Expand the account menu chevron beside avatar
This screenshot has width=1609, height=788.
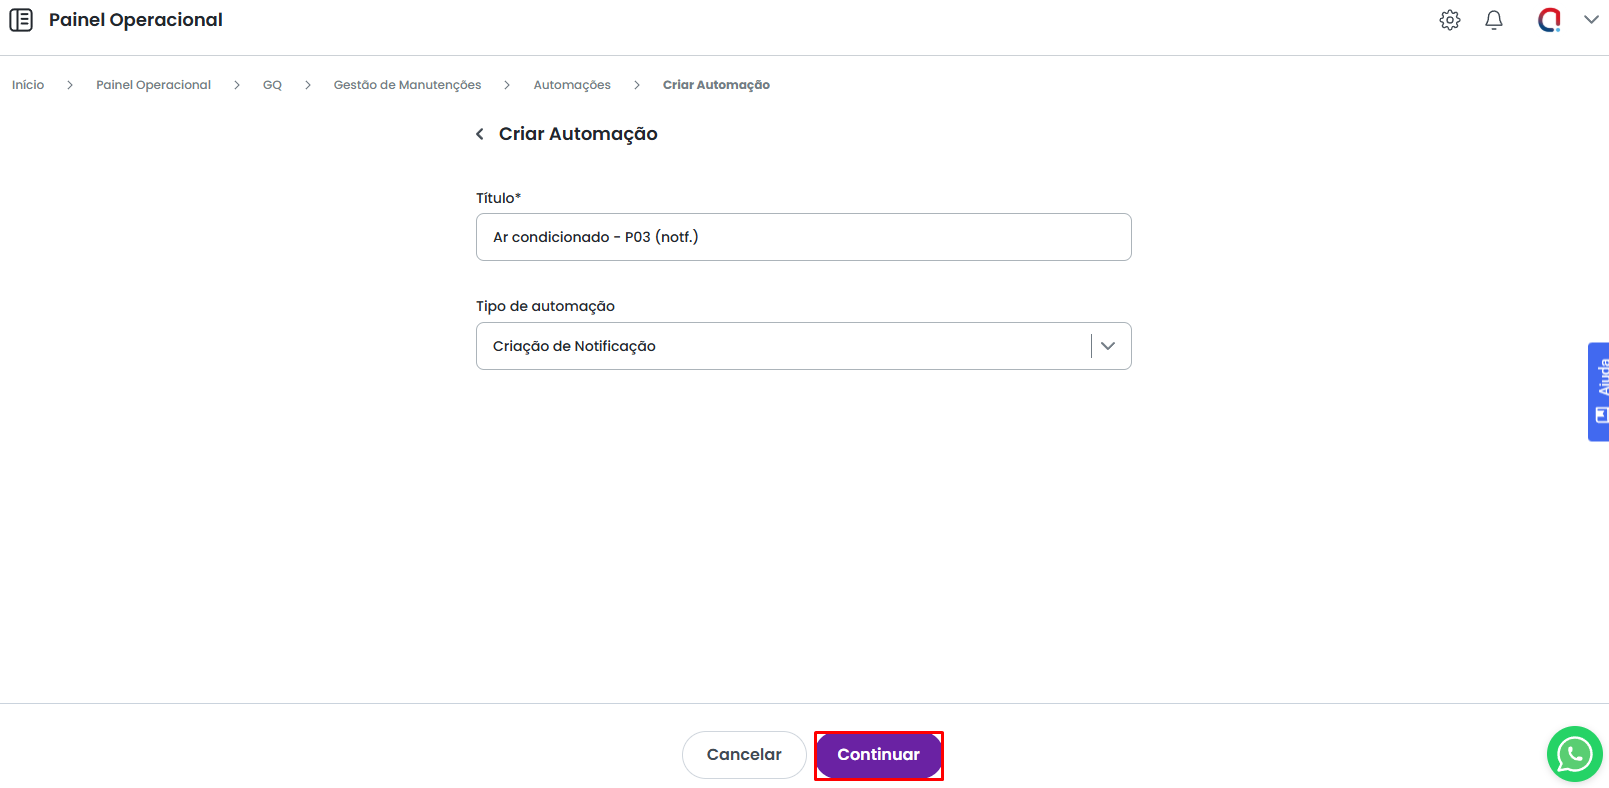pyautogui.click(x=1591, y=20)
